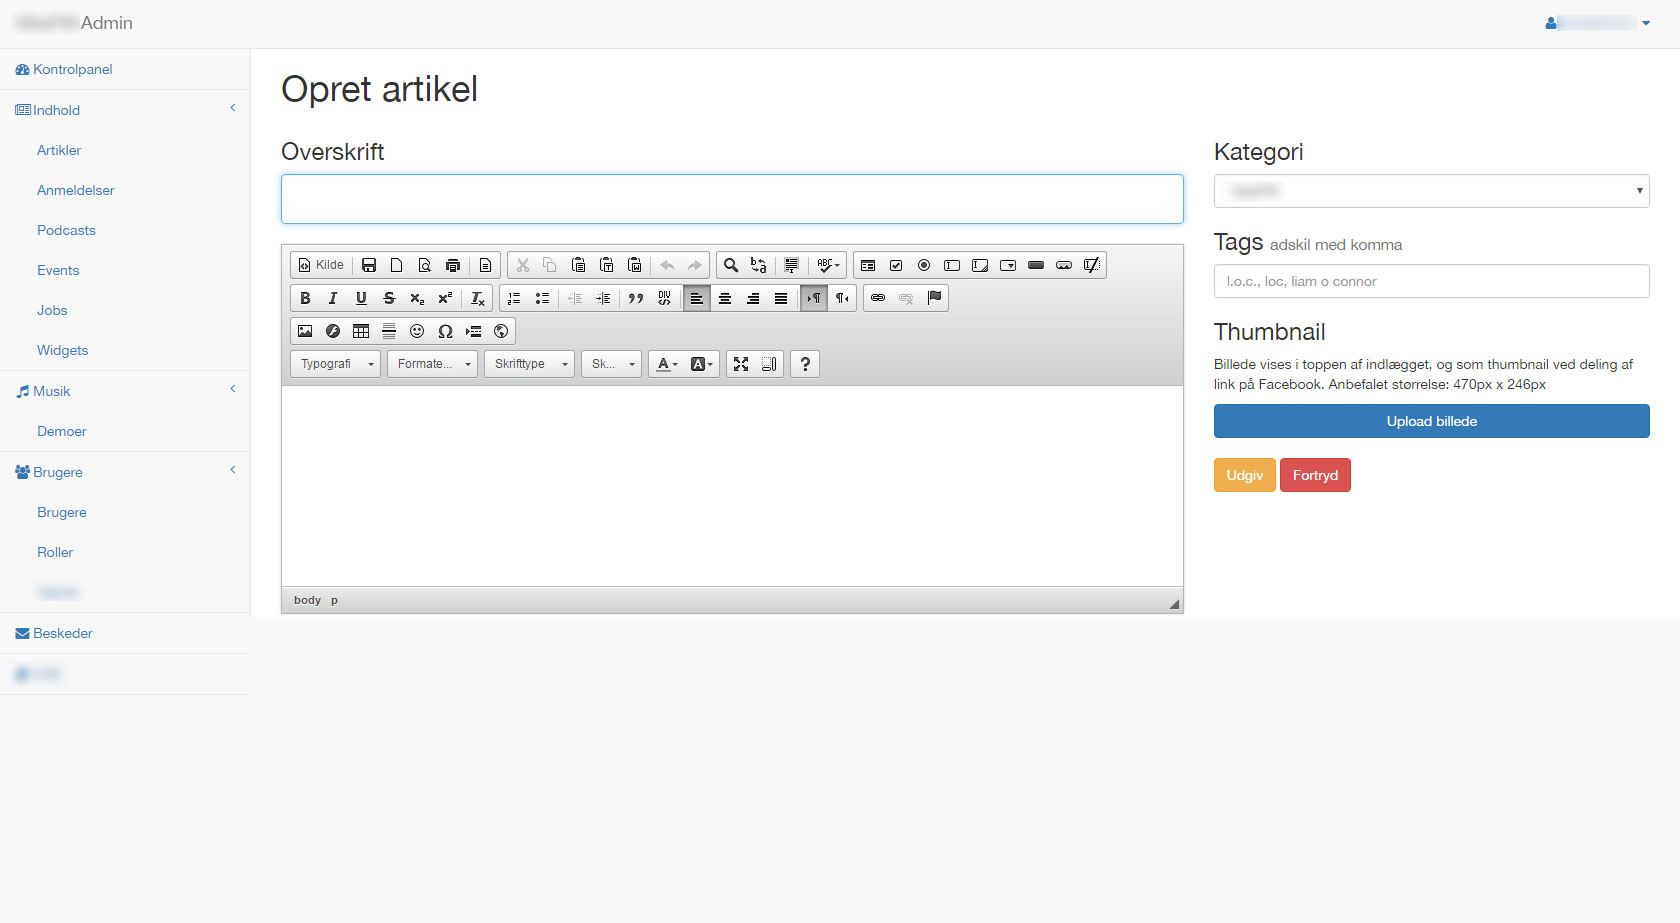Insert a selection field form element
This screenshot has height=923, width=1680.
tap(1008, 265)
